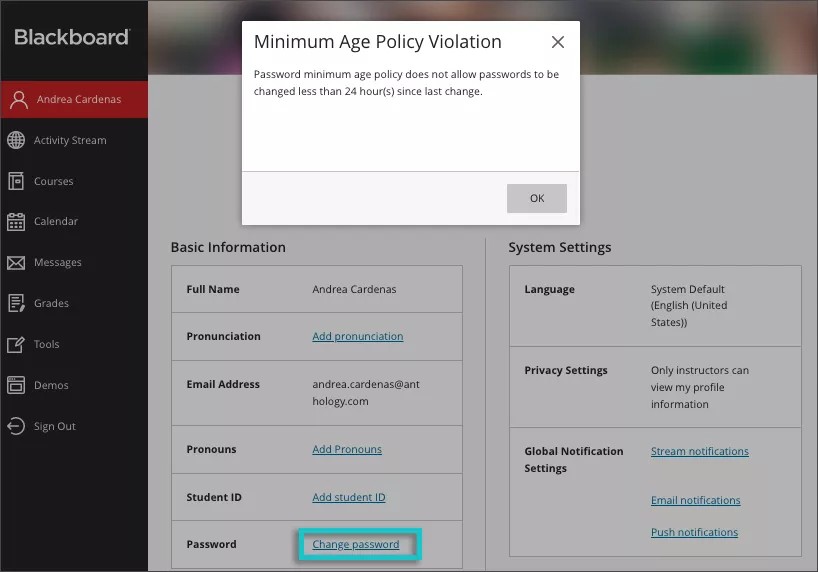
Task: Open Push notifications settings
Action: (x=694, y=532)
